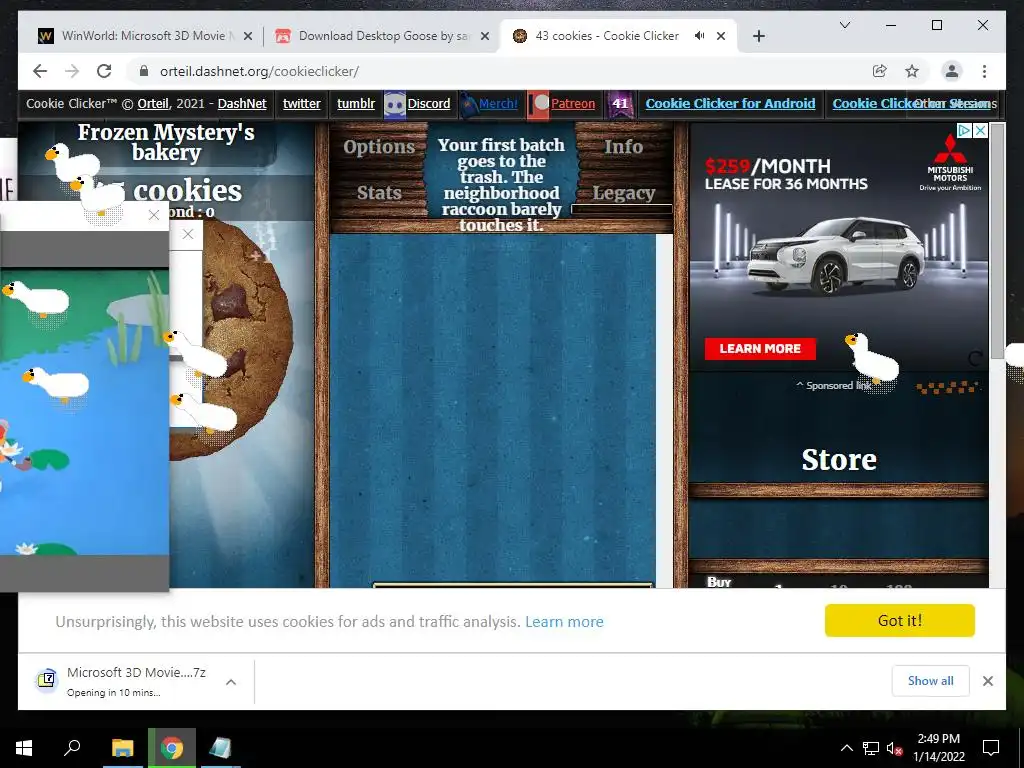Open Windows taskbar search
1024x768 pixels.
(x=72, y=748)
